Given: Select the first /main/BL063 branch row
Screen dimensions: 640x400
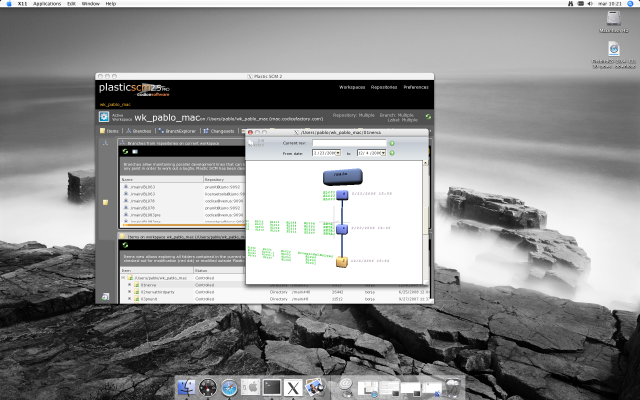Looking at the screenshot, I should (182, 187).
